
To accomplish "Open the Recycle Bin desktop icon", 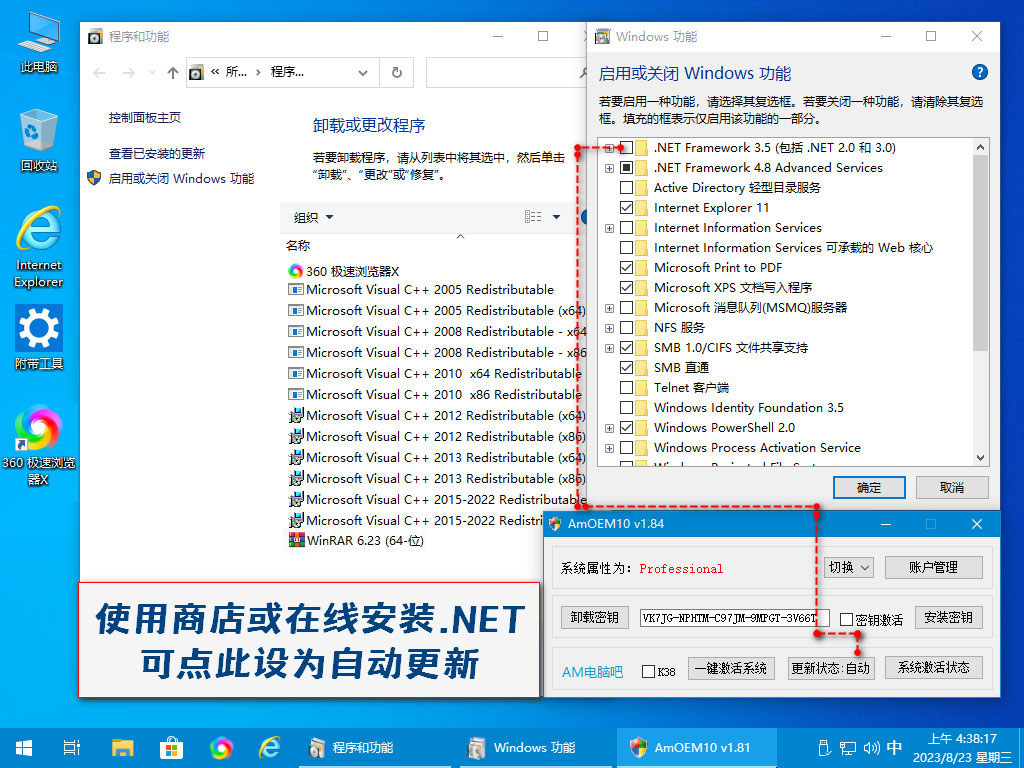I will [x=39, y=140].
